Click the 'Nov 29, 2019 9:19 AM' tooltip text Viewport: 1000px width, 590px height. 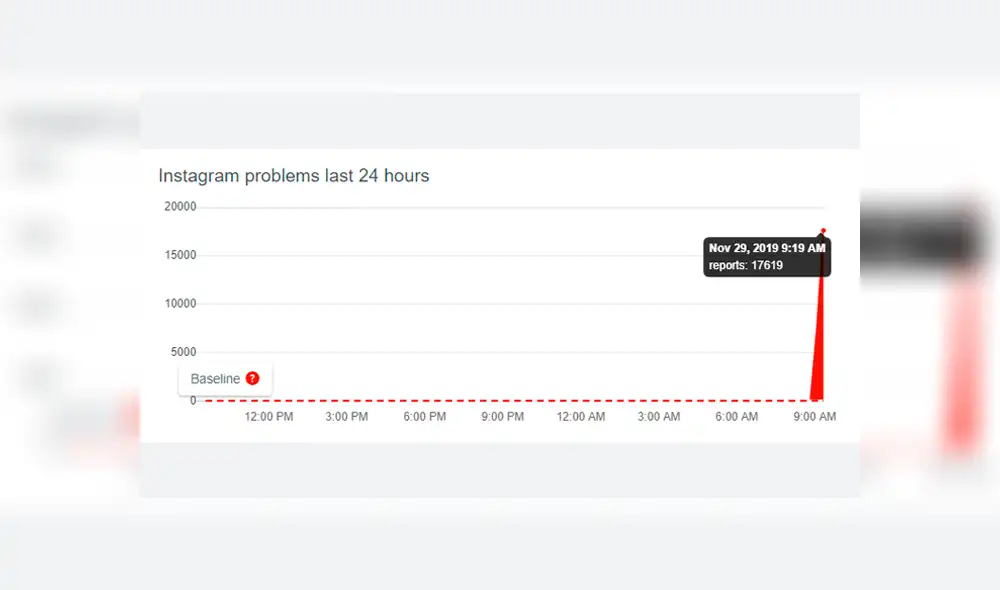pyautogui.click(x=767, y=248)
